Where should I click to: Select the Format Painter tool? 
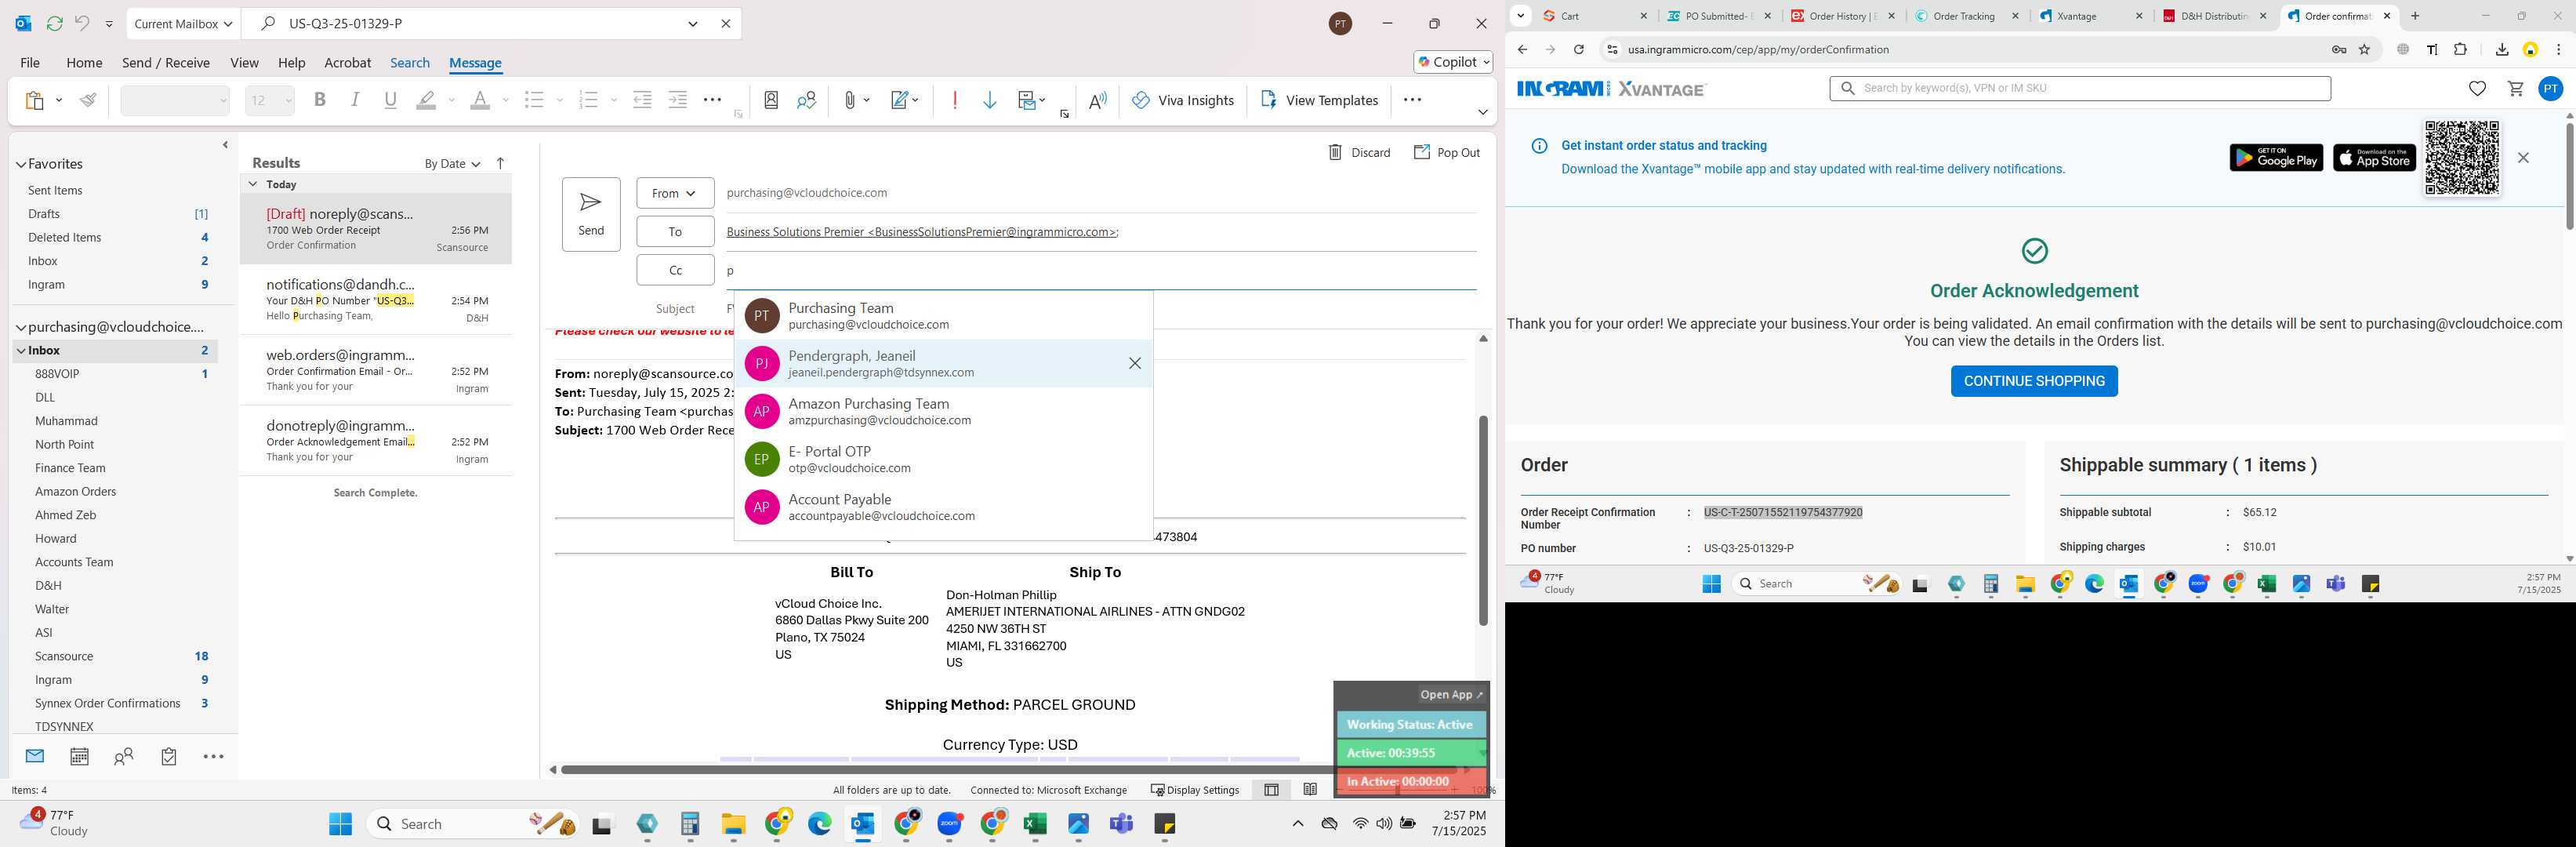(89, 100)
